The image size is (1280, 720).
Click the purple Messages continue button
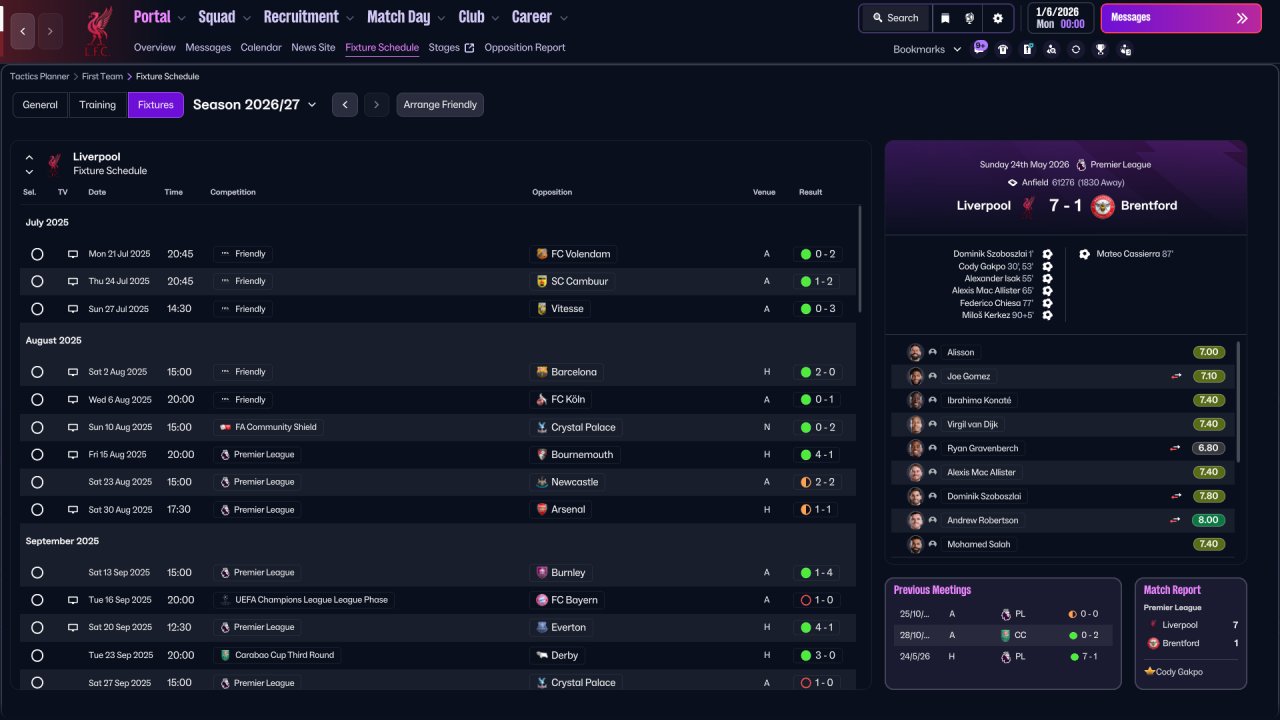[1181, 18]
